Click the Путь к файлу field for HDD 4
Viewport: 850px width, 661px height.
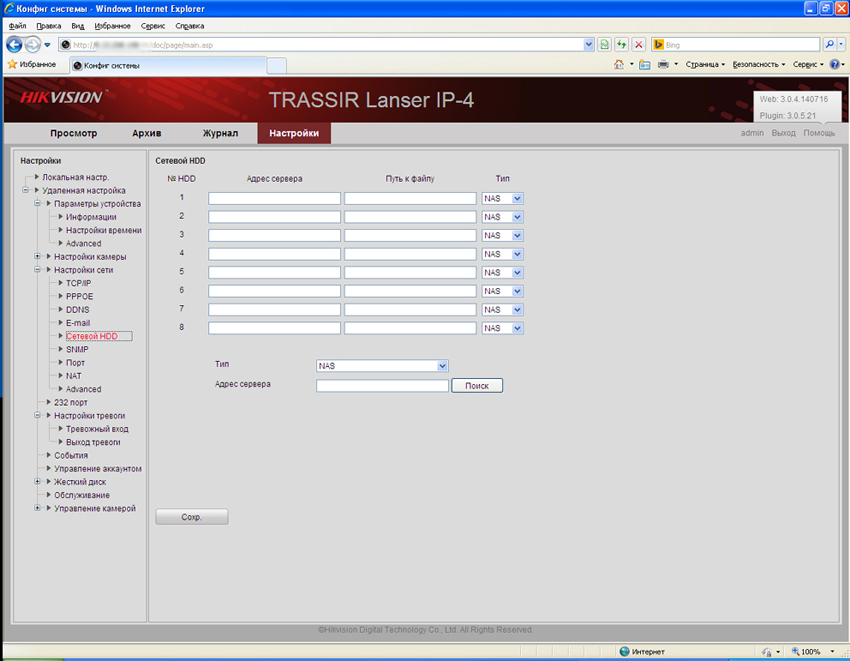410,254
